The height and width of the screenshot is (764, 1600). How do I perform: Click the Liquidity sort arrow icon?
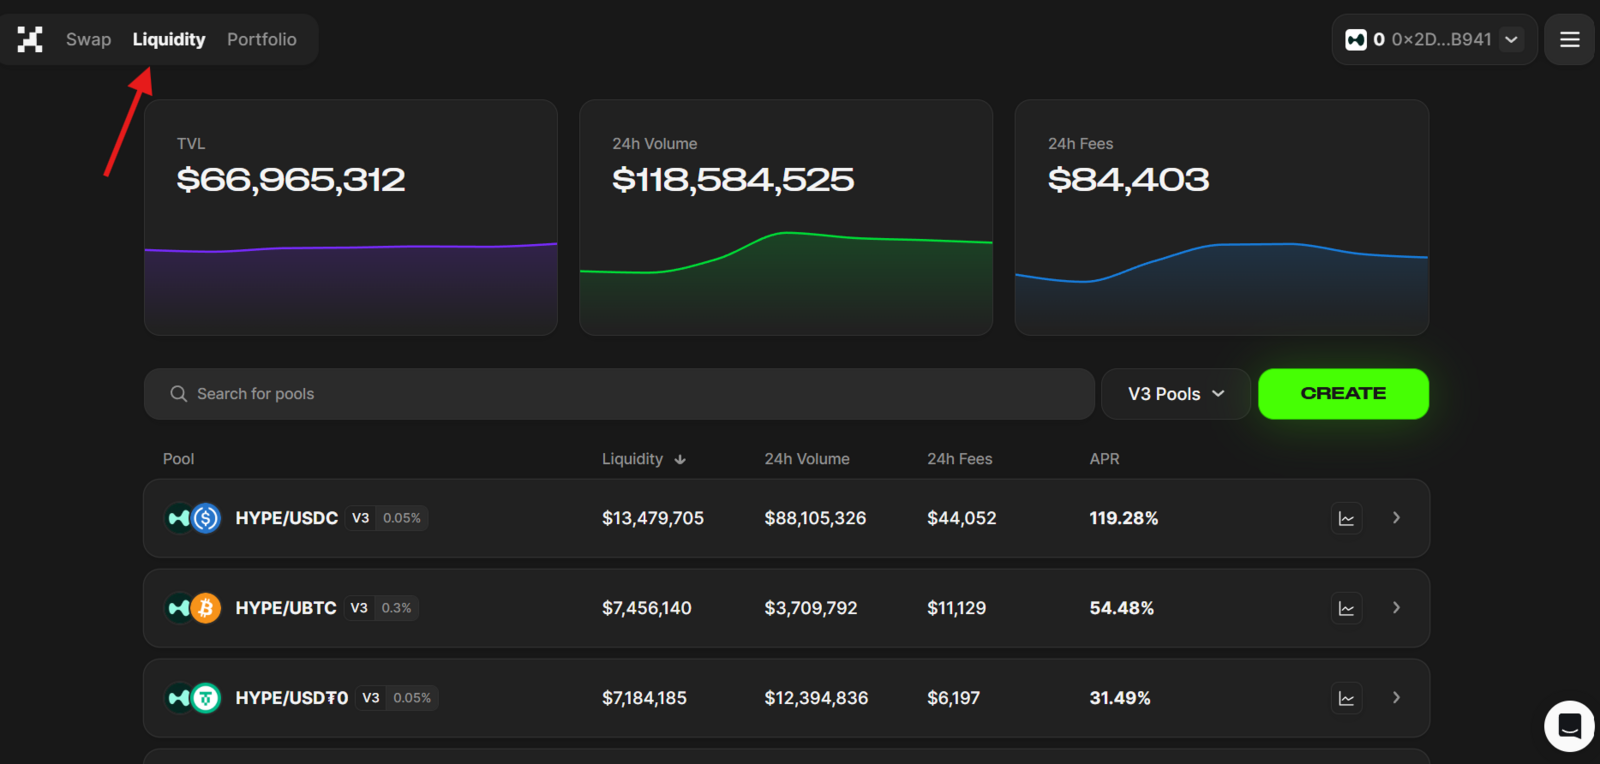point(680,460)
